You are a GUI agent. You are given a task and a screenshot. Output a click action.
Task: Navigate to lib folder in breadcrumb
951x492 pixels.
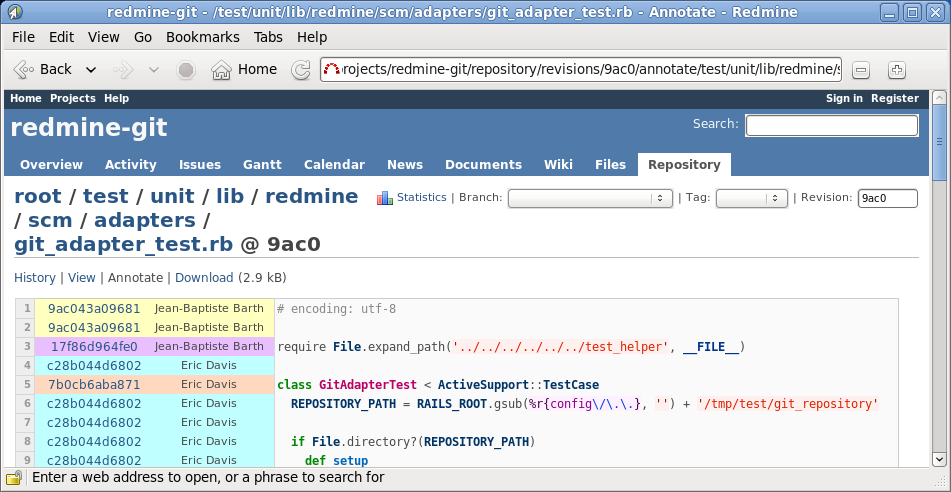[x=230, y=196]
